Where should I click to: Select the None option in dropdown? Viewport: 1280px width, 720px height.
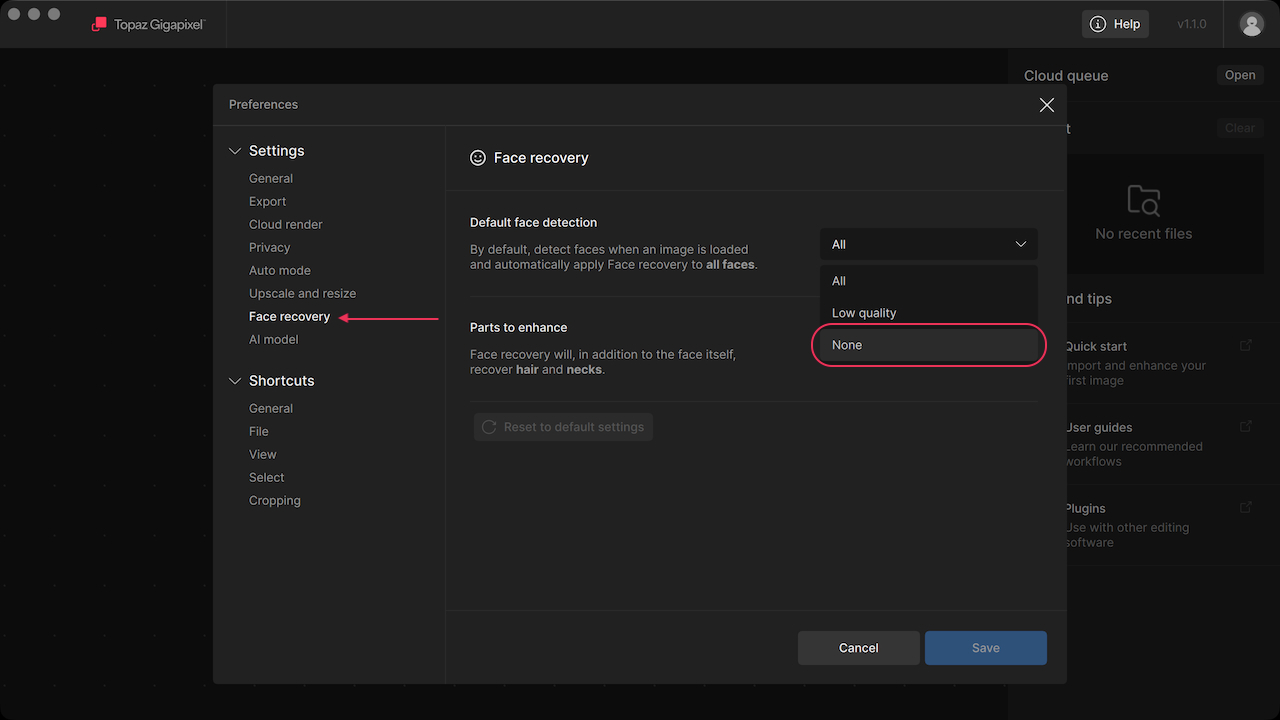click(x=928, y=345)
